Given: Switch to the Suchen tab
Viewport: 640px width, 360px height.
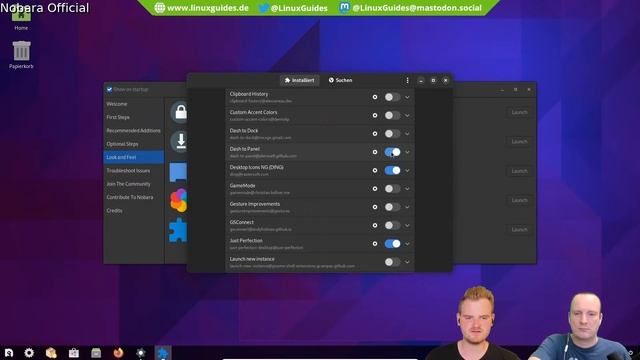Looking at the screenshot, I should coord(340,80).
